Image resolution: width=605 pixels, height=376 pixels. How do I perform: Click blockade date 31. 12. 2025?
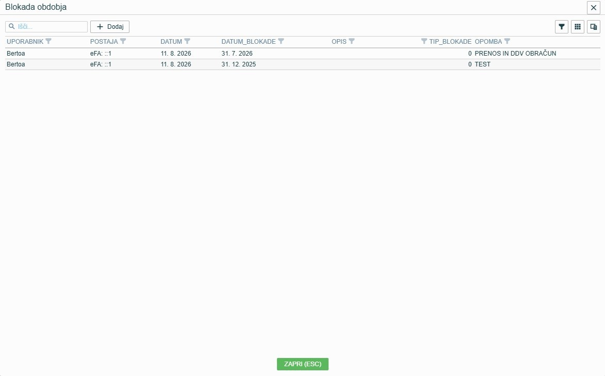click(x=238, y=64)
